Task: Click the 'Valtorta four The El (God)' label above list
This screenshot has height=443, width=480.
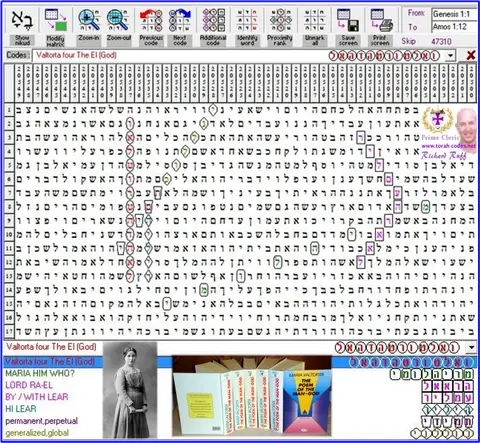Action: point(51,347)
